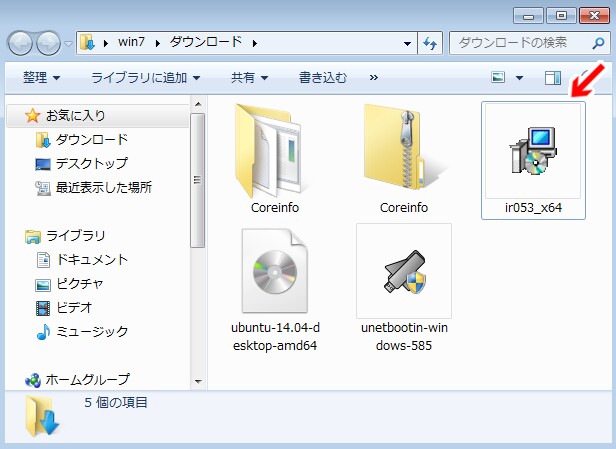Image resolution: width=616 pixels, height=449 pixels.
Task: Click the ホームグループ spheres icon
Action: coord(33,380)
